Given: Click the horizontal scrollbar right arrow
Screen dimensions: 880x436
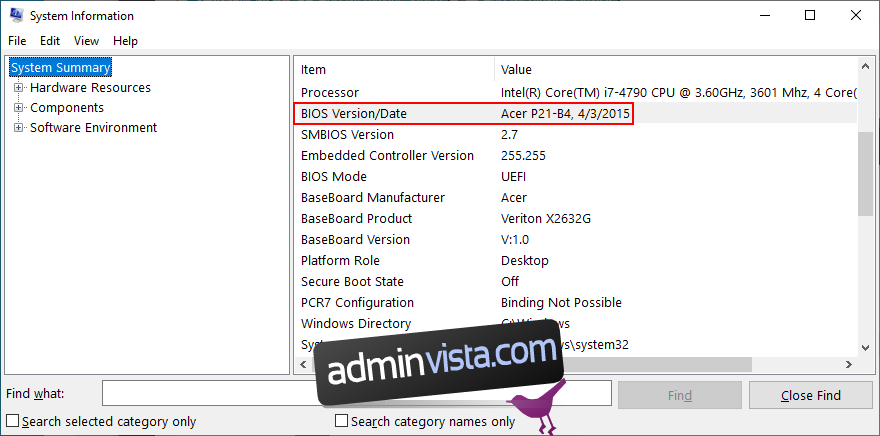Looking at the screenshot, I should 849,365.
